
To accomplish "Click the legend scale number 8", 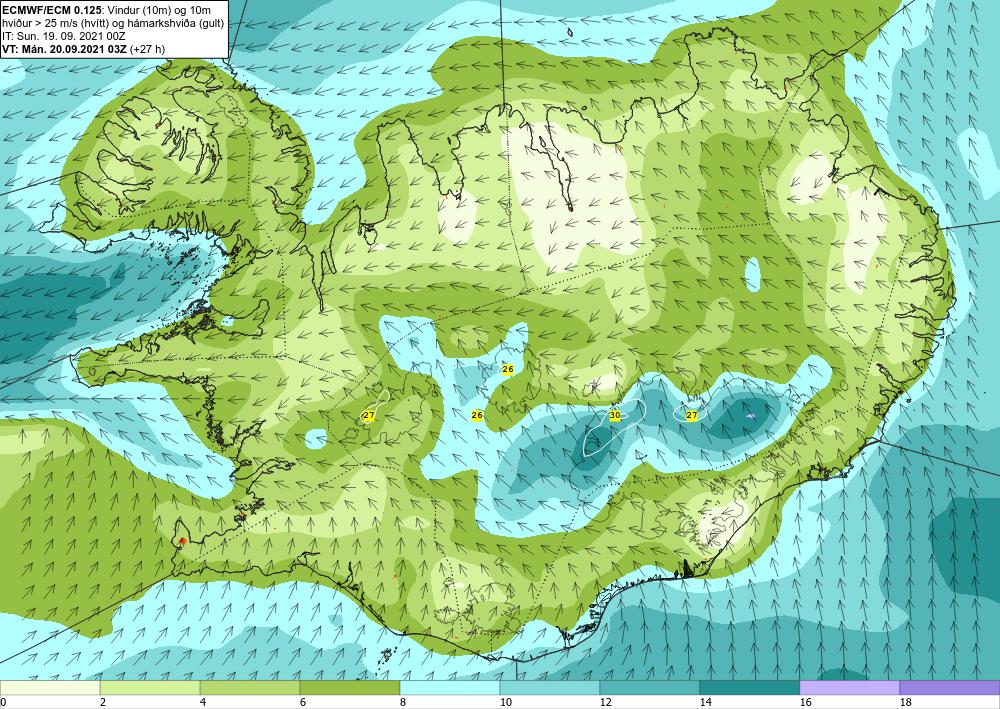I will click(403, 703).
